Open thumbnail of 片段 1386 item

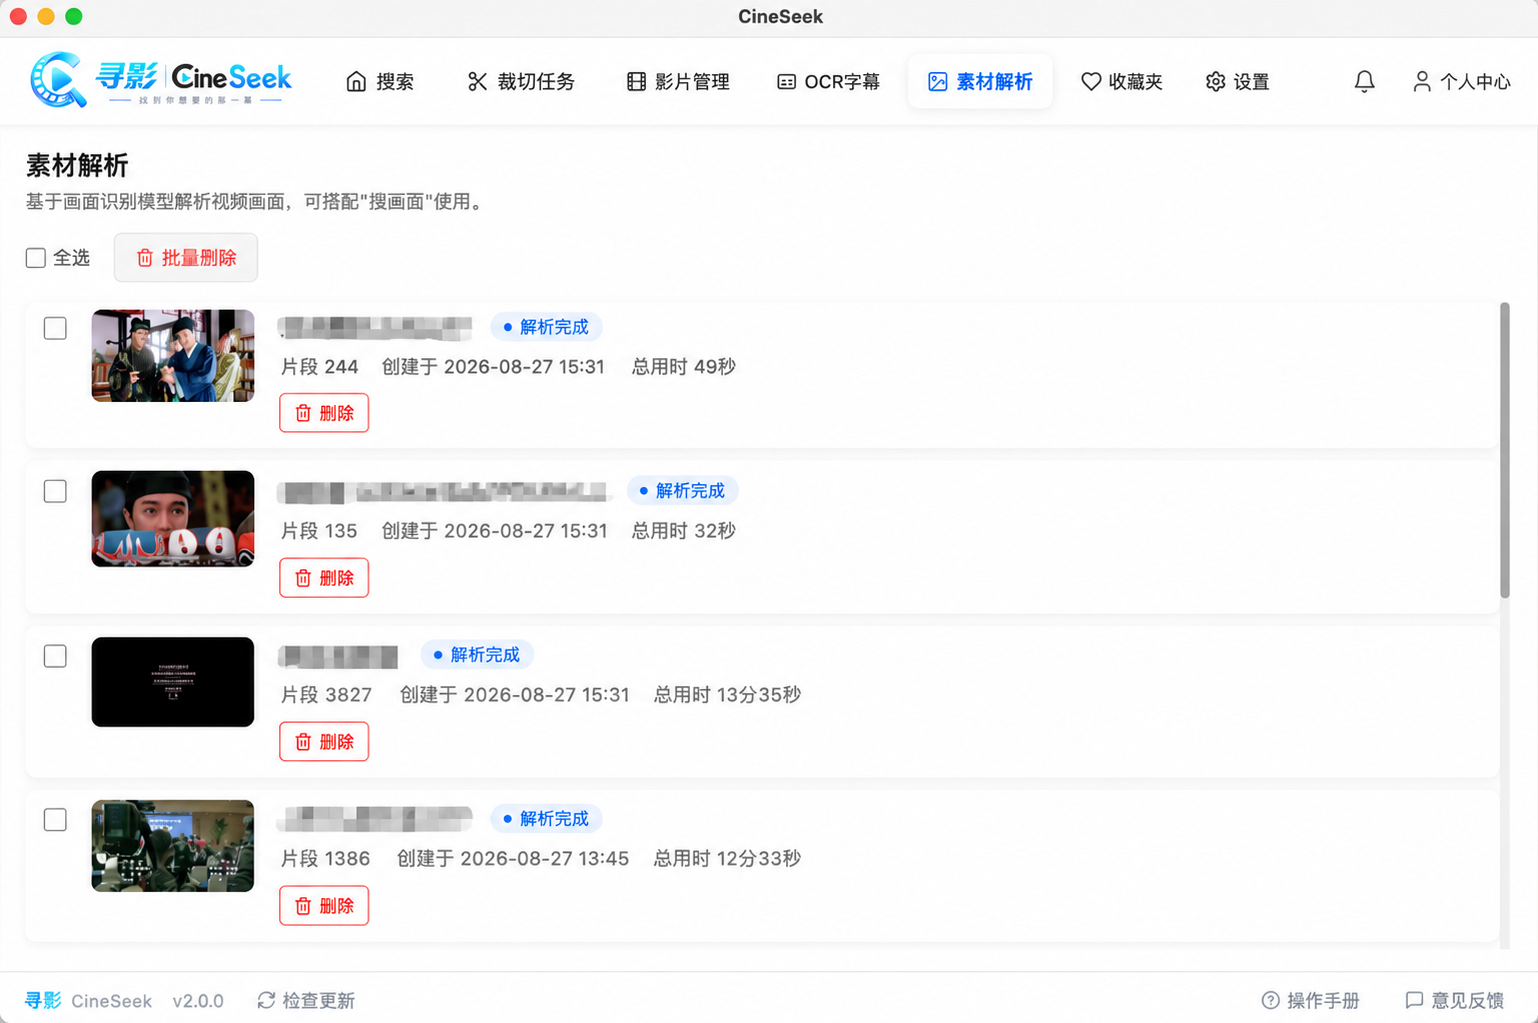173,846
